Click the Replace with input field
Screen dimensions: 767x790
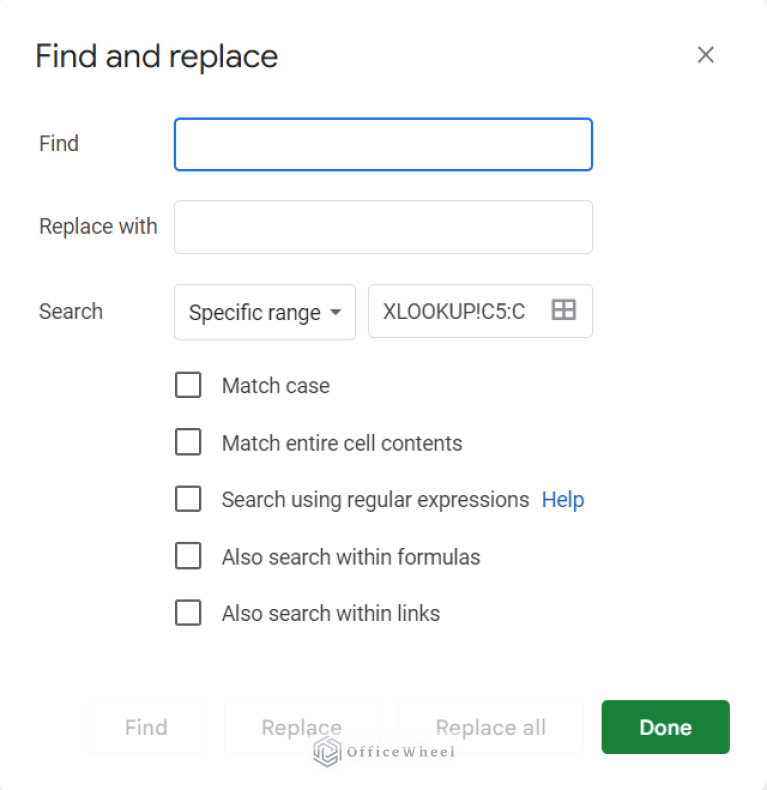pyautogui.click(x=383, y=227)
